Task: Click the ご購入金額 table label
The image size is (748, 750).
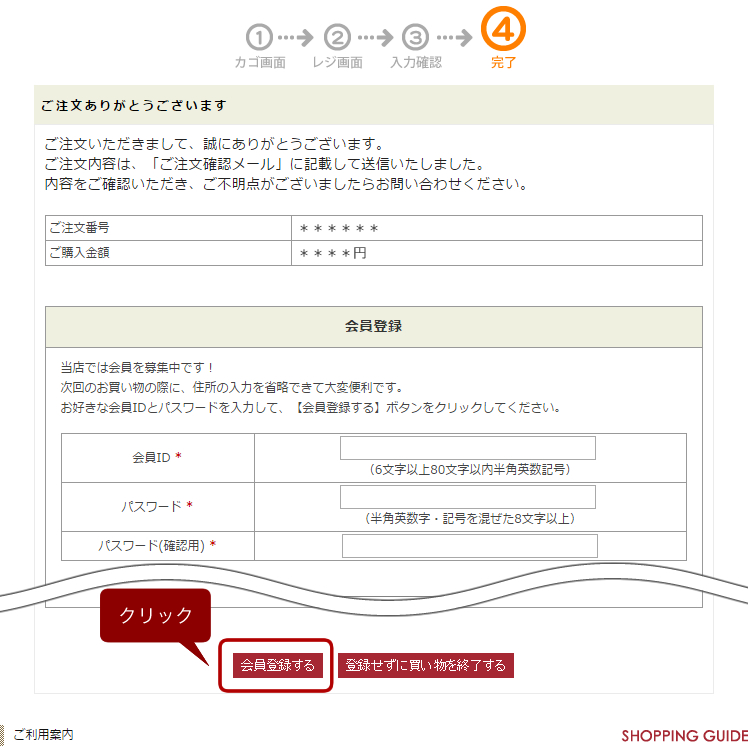Action: (79, 253)
